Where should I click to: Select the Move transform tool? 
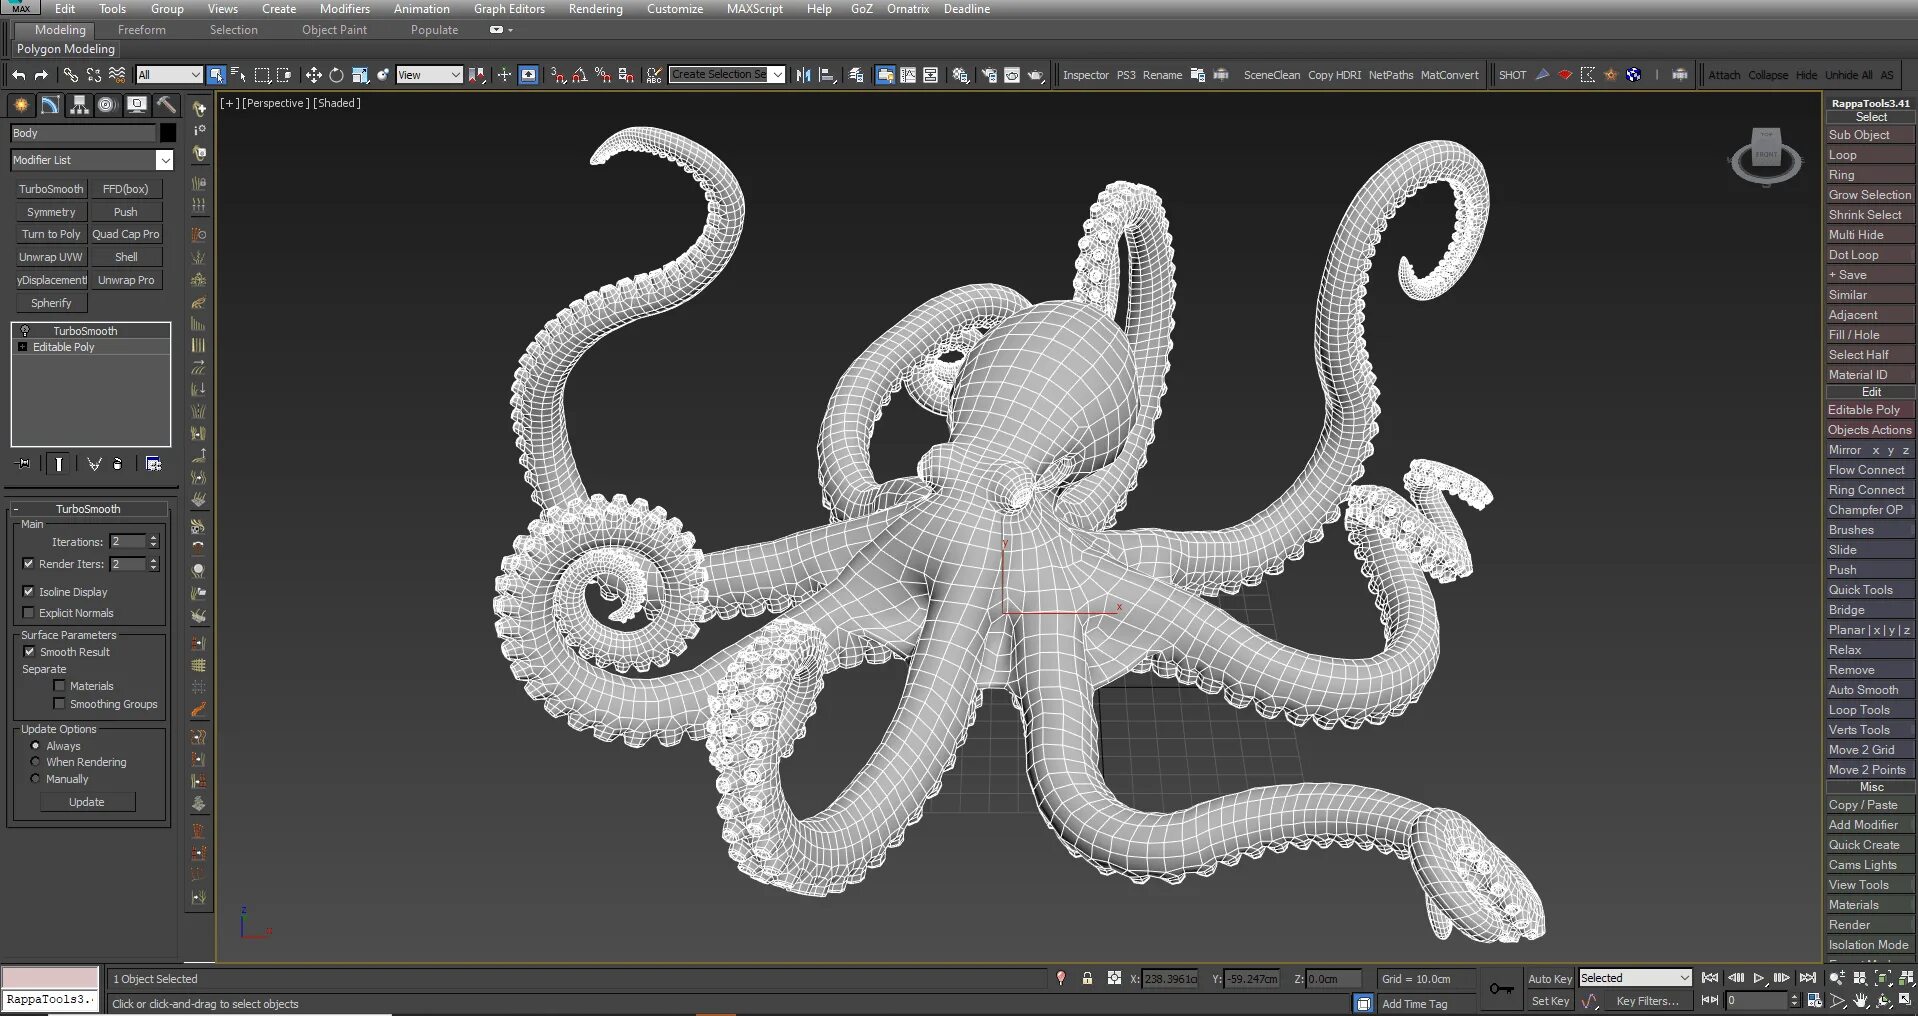[313, 75]
